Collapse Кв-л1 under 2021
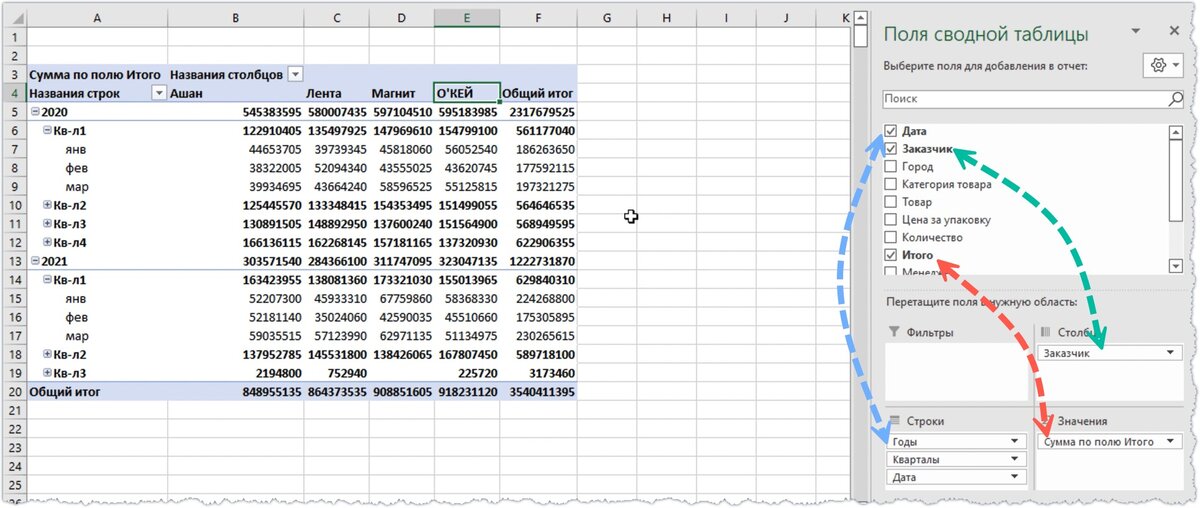This screenshot has width=1200, height=508. 47,279
